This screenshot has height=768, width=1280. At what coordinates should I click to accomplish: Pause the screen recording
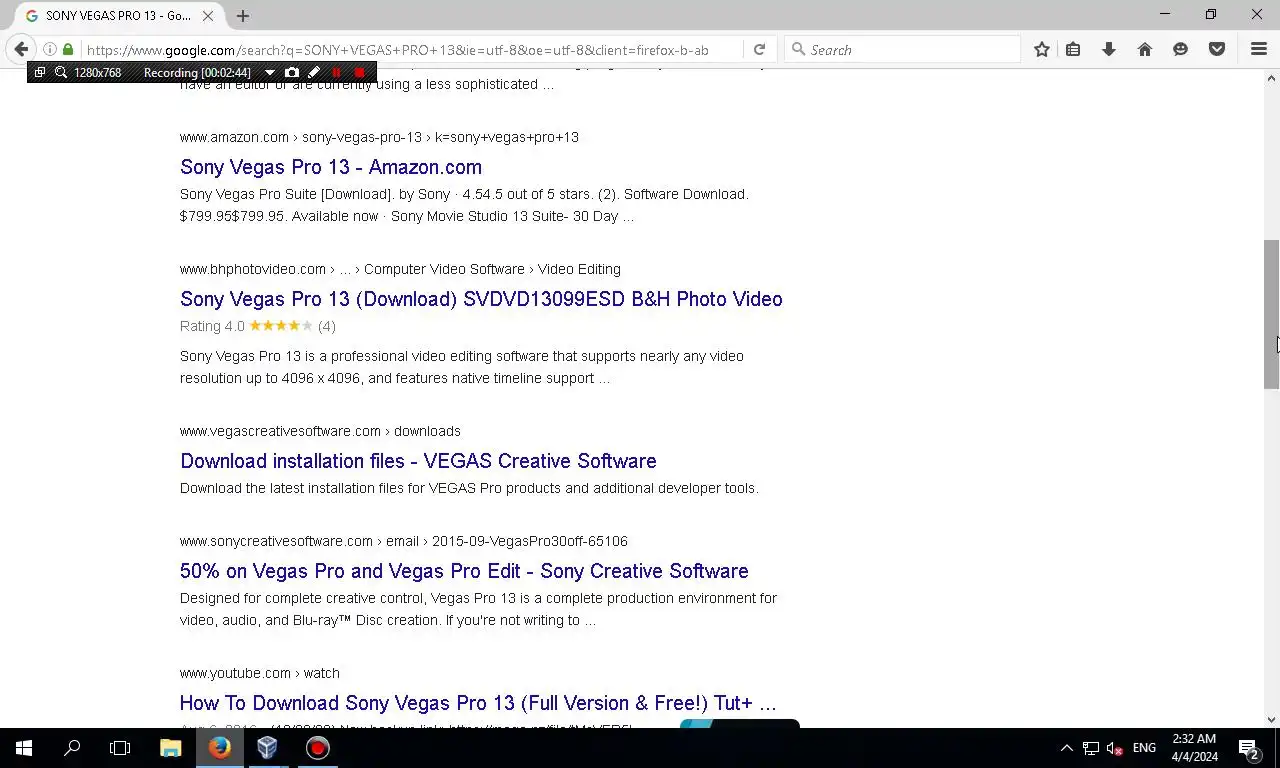(x=336, y=72)
